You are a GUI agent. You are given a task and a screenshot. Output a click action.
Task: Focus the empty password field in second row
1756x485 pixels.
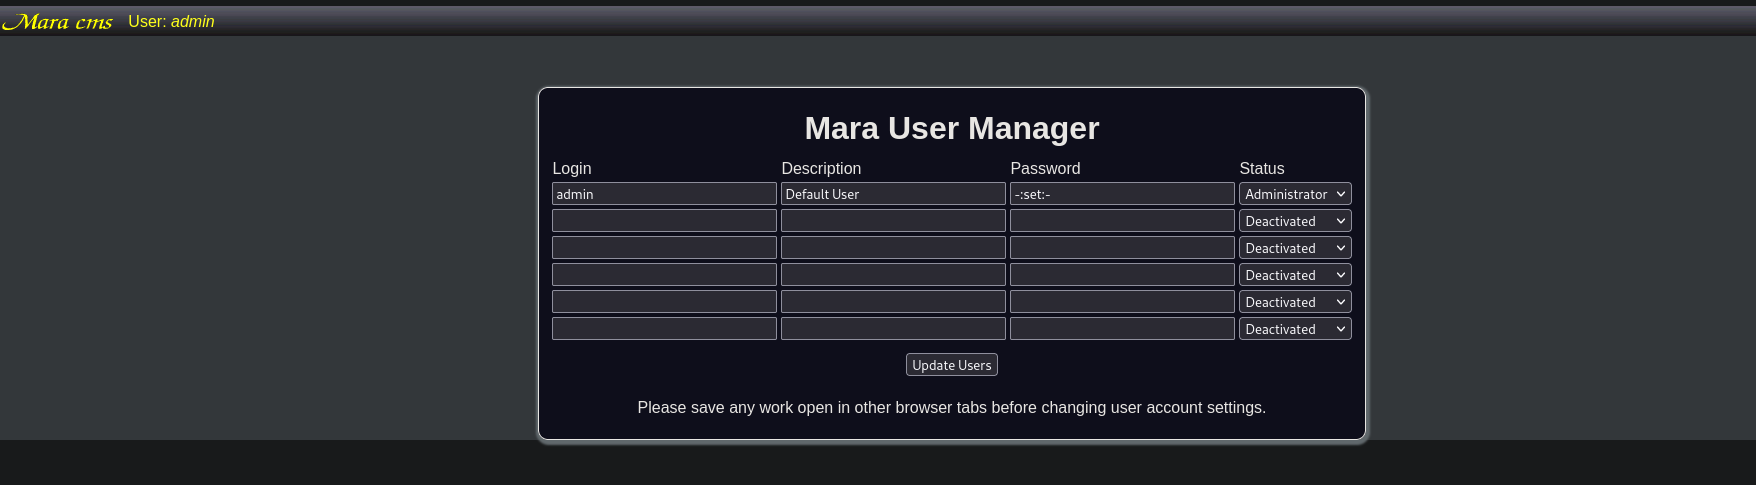(x=1122, y=221)
